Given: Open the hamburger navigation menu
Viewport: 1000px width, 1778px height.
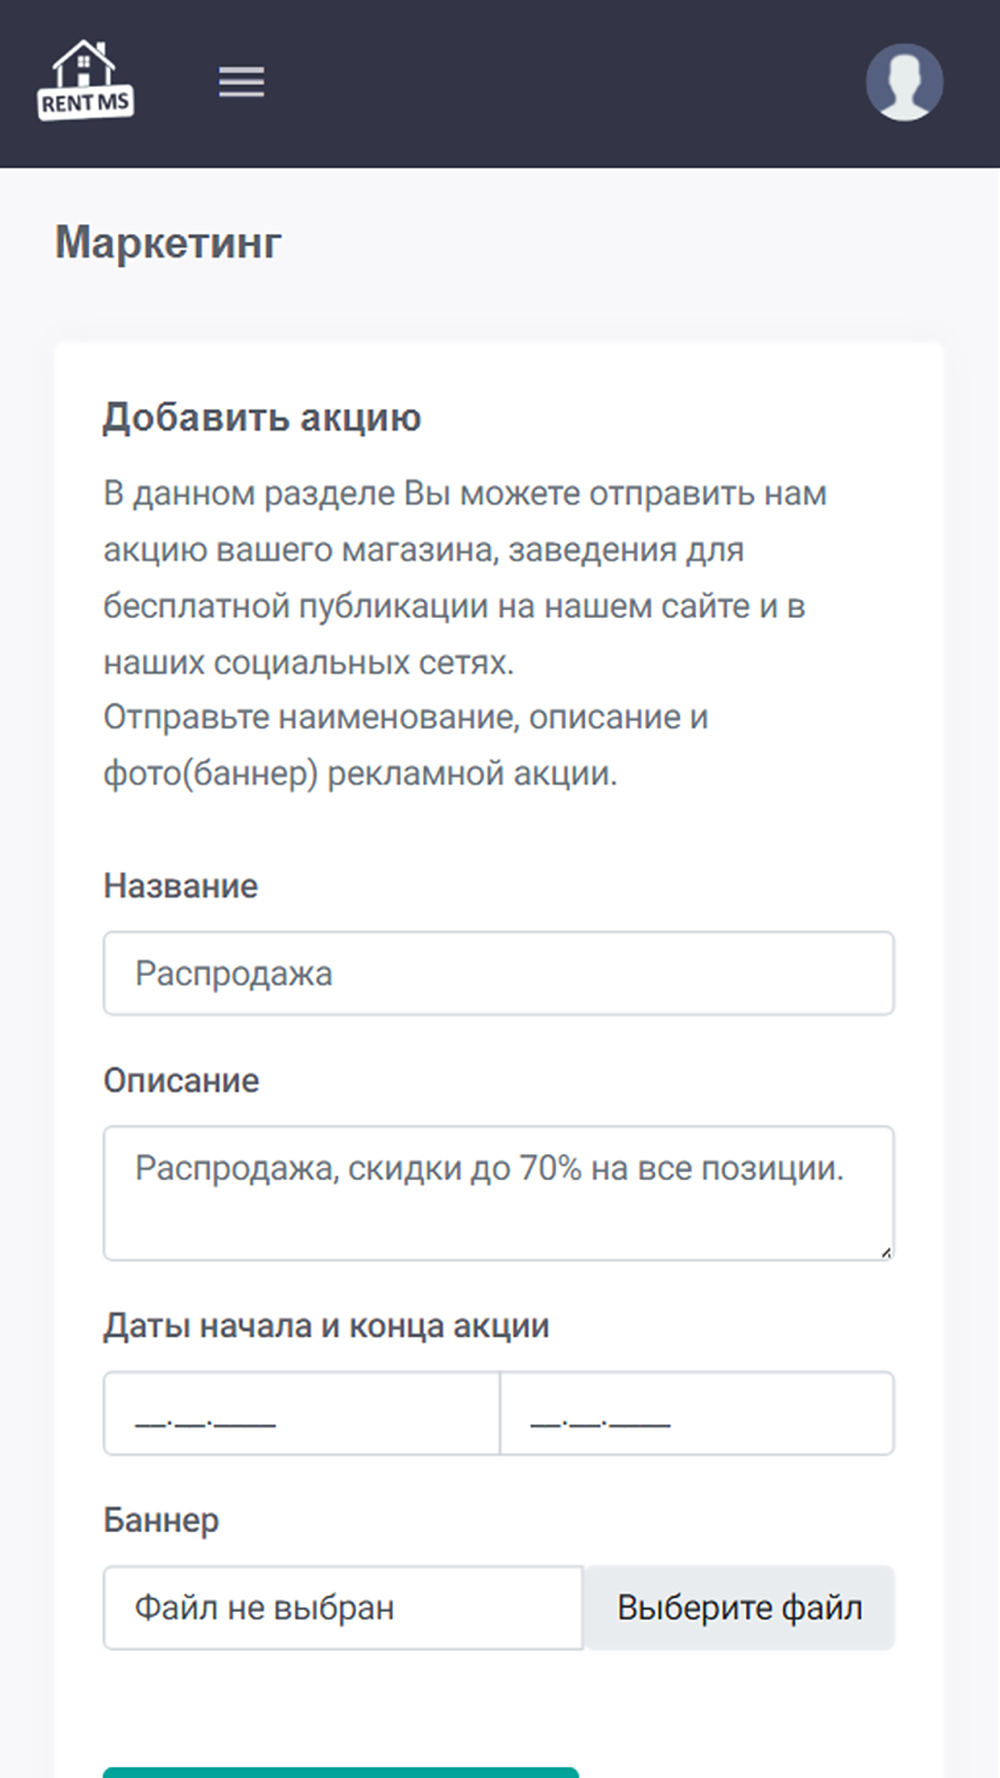Looking at the screenshot, I should coord(242,81).
